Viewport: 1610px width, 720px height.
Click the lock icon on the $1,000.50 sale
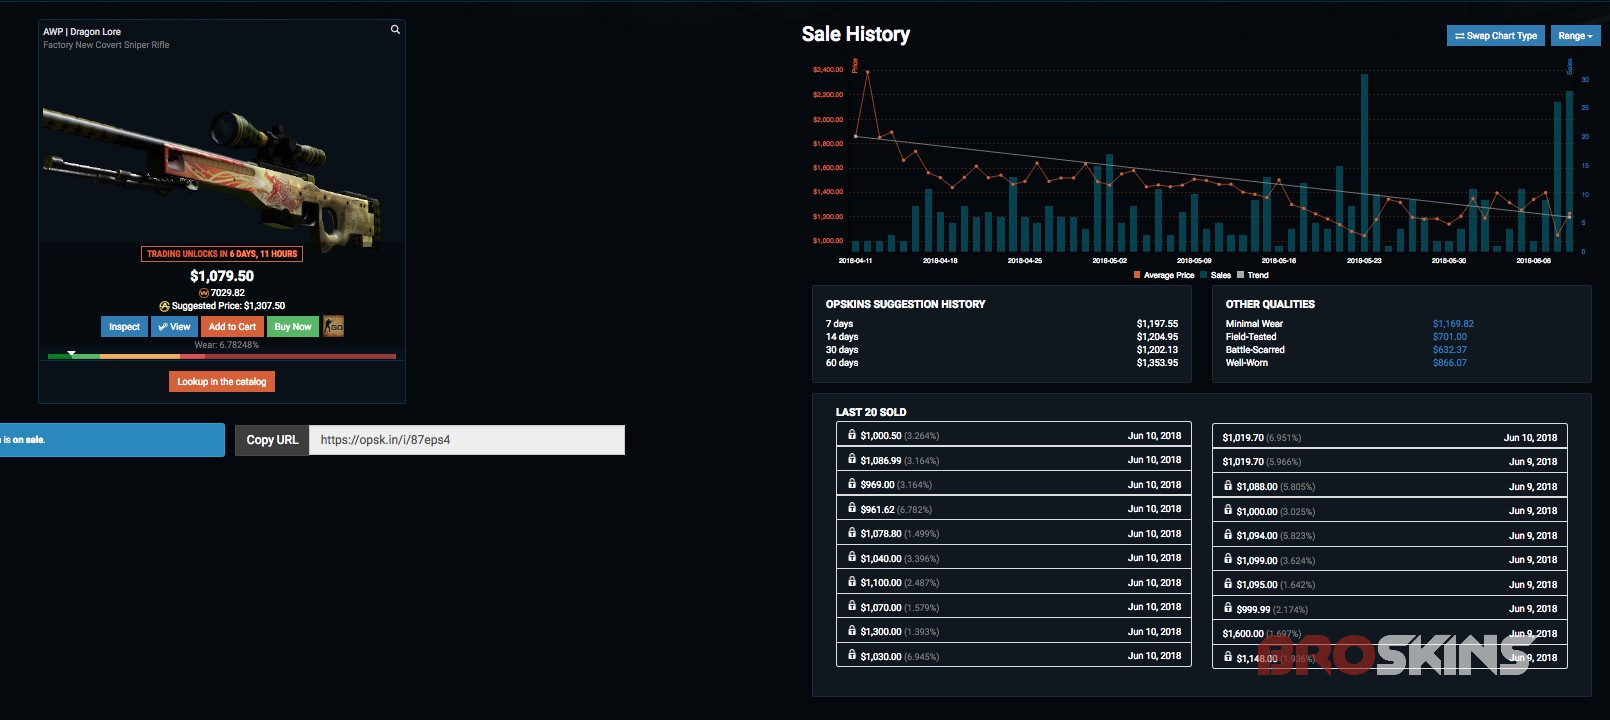point(852,435)
